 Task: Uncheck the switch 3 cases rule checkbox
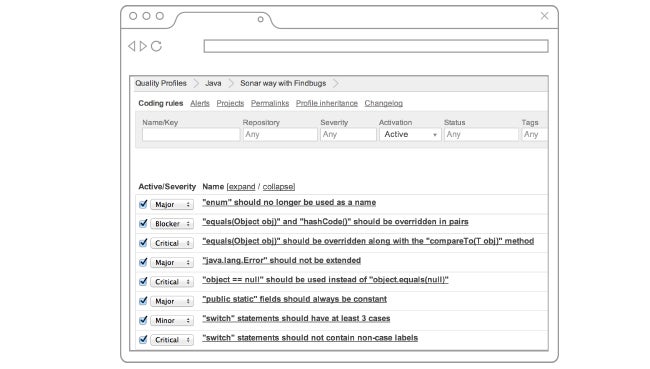coord(143,320)
